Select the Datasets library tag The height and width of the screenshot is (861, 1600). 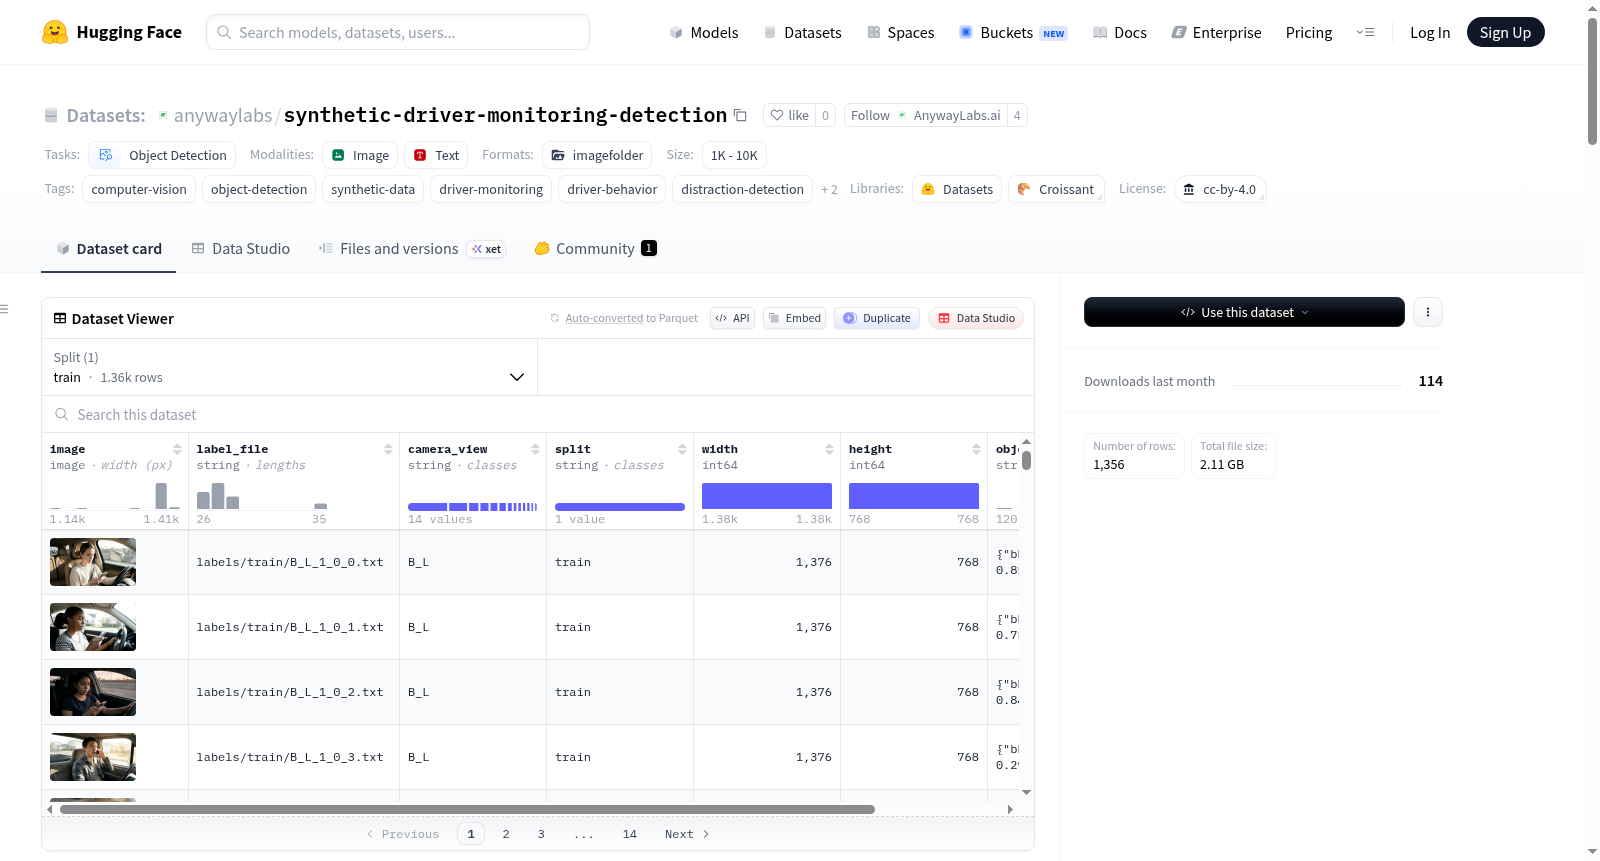pos(957,189)
